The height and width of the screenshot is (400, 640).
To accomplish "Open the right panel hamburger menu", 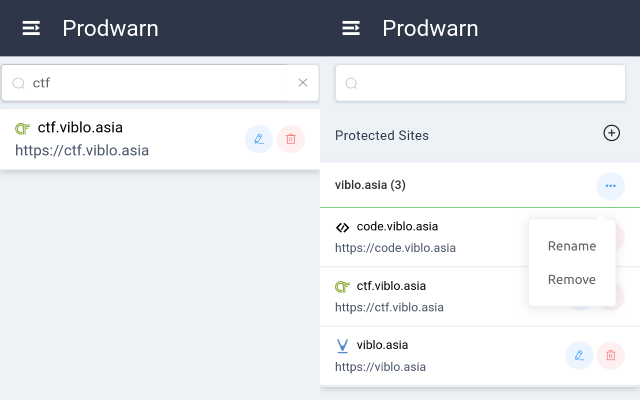I will point(351,28).
